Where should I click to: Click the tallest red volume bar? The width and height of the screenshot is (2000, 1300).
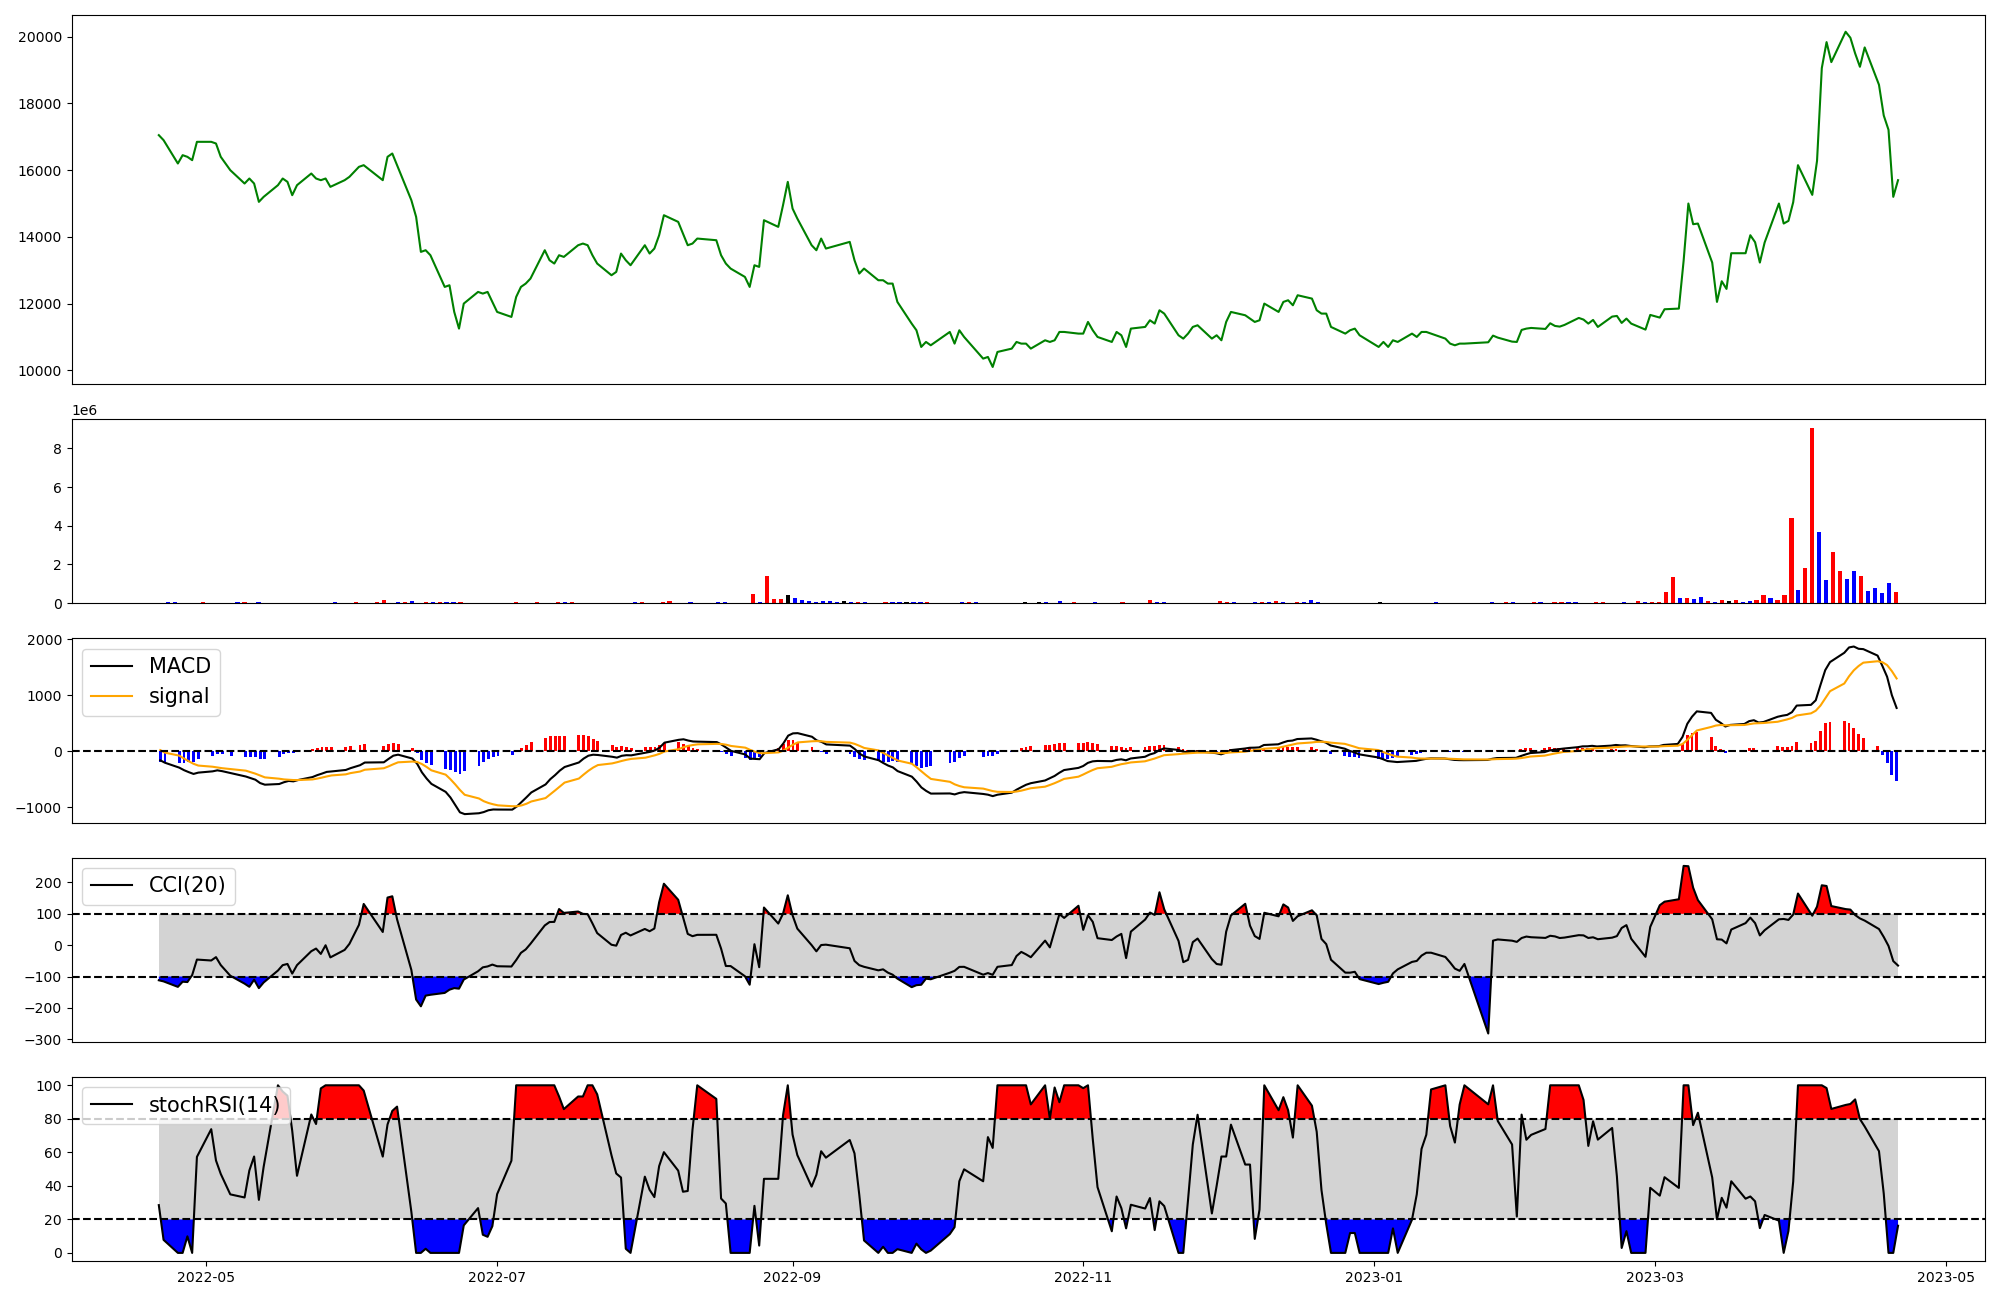click(1811, 515)
